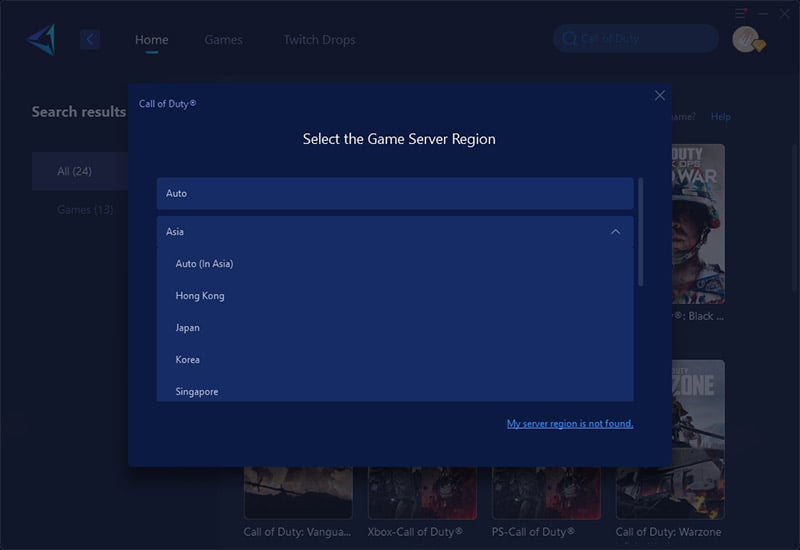Open the user profile avatar

(746, 39)
